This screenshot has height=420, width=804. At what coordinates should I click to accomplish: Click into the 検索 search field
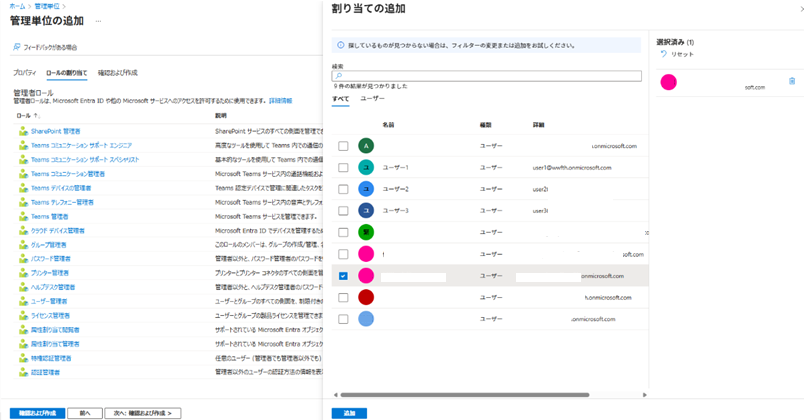pyautogui.click(x=490, y=76)
